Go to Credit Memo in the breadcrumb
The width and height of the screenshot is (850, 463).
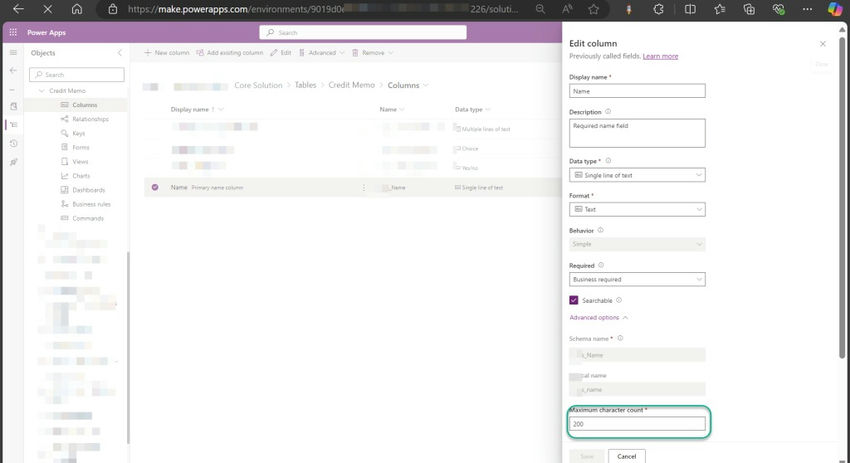coord(351,85)
